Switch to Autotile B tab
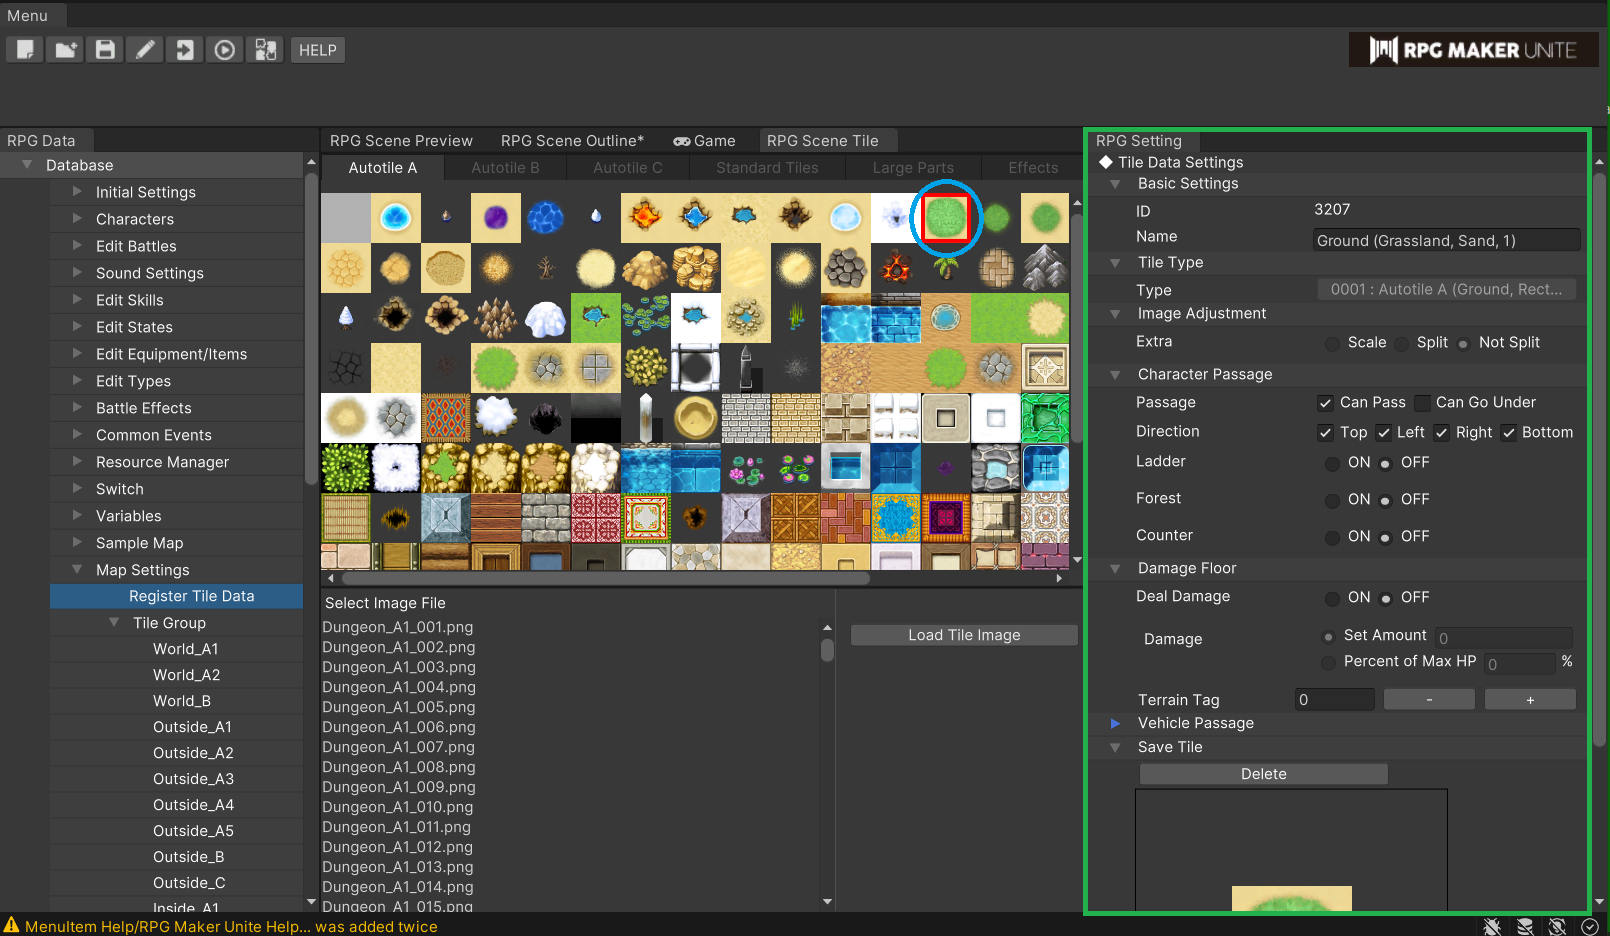 (505, 168)
